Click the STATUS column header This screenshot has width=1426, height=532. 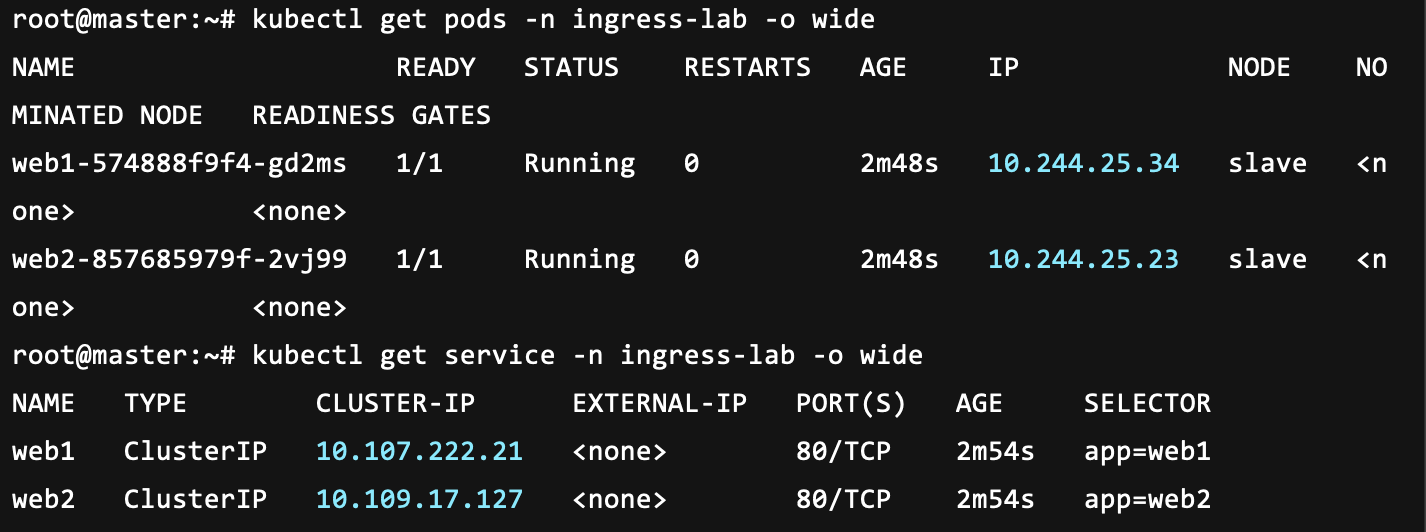(571, 67)
